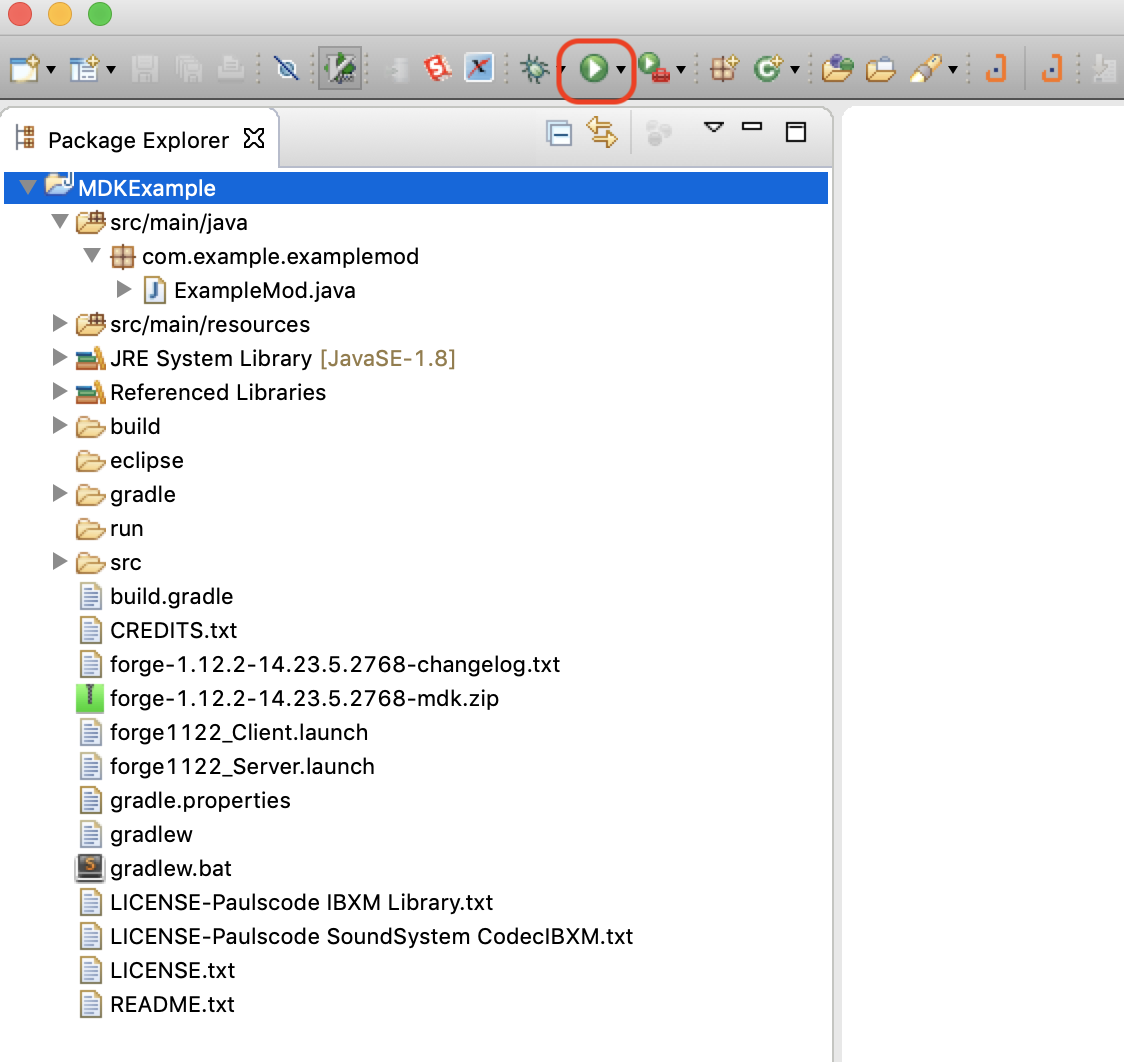Select src/main/java source folder

[x=178, y=223]
